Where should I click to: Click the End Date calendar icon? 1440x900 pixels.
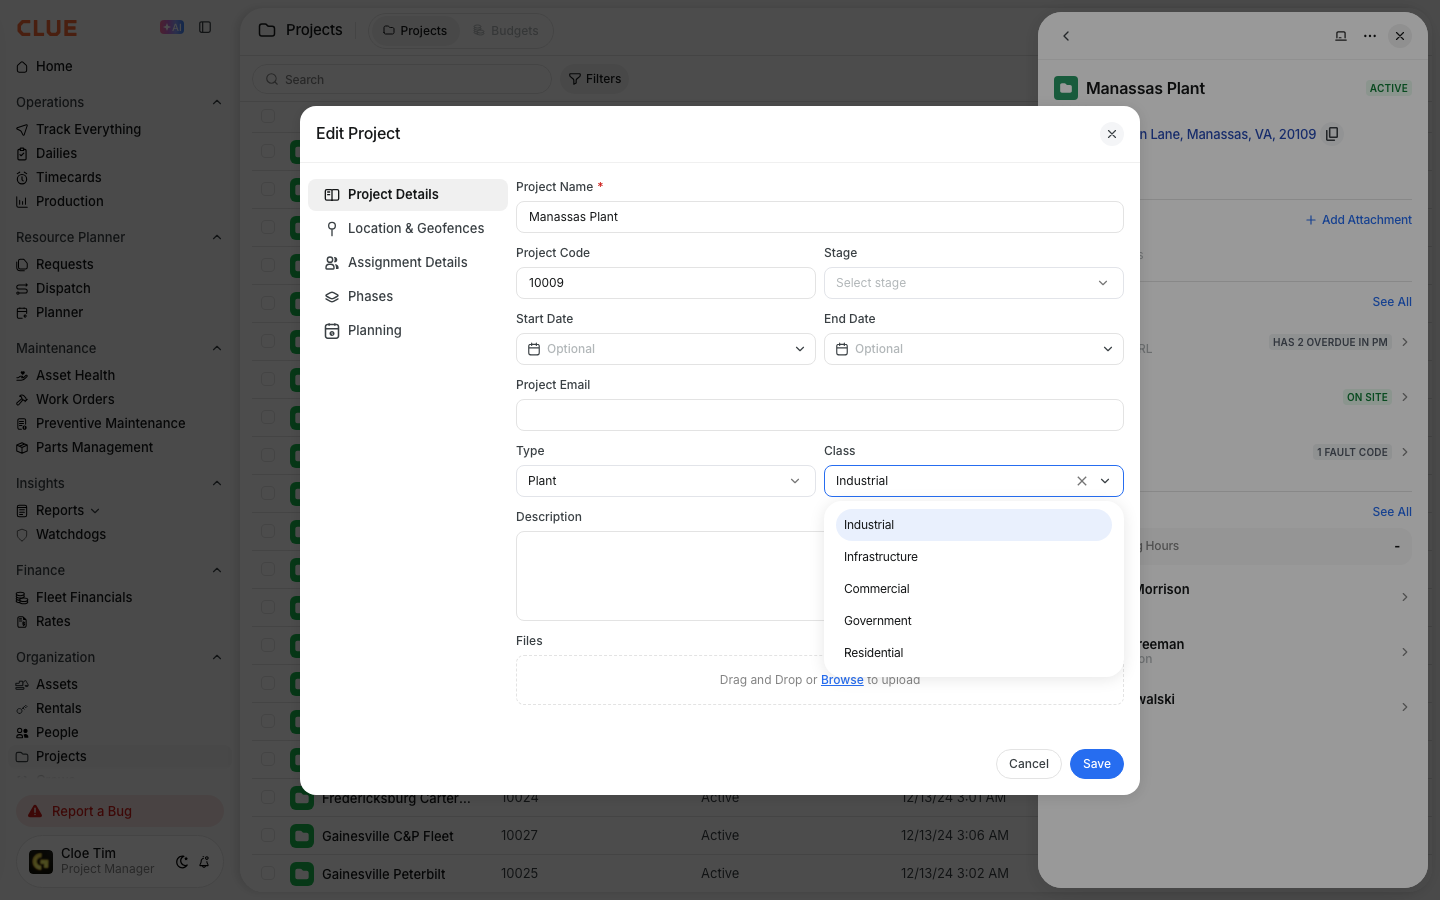[x=842, y=349]
